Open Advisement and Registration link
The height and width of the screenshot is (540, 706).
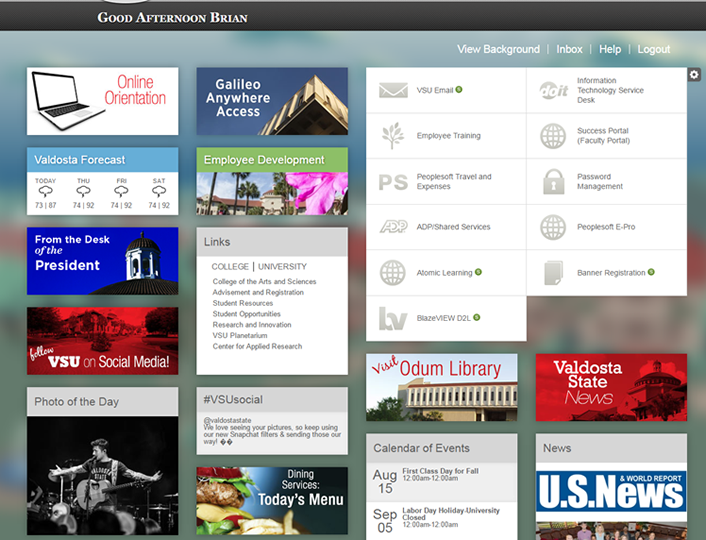258,292
